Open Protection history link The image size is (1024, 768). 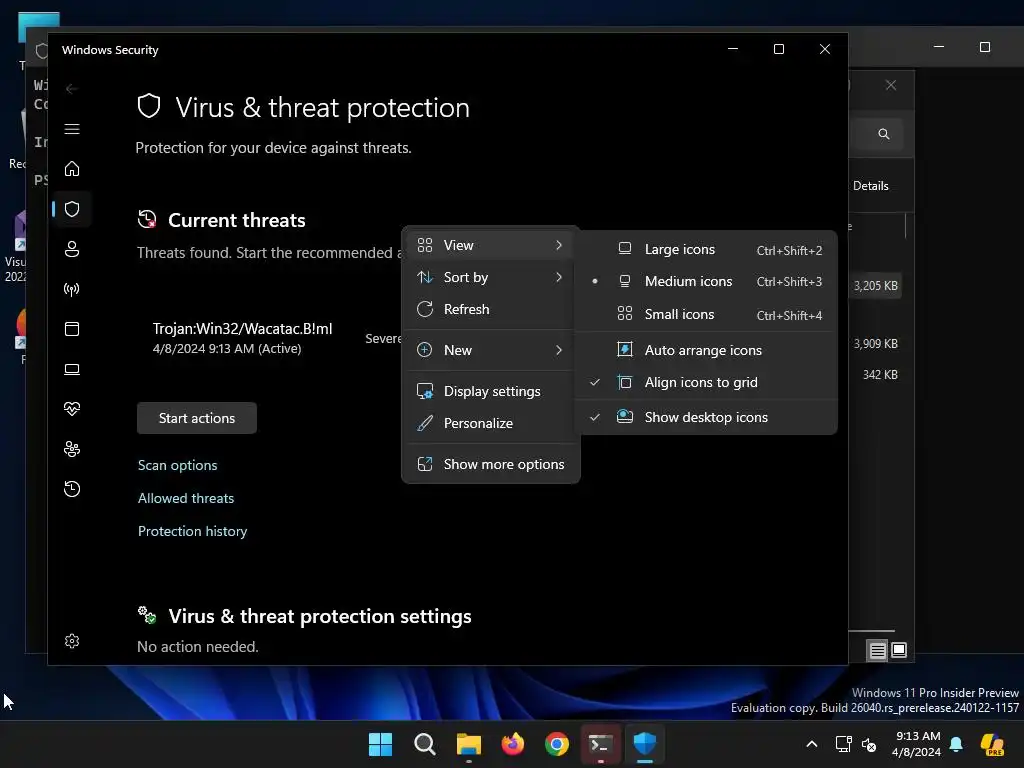pos(193,532)
